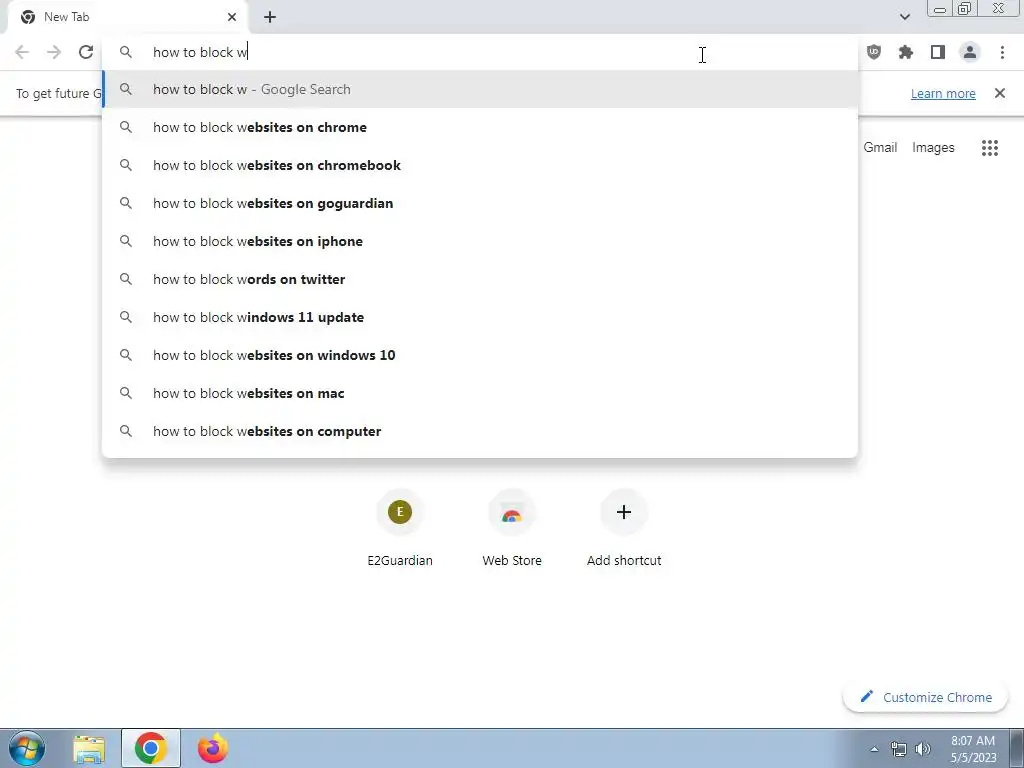Choose suggestion 'websites on windows 10'
Screen dimensions: 1024x768
pyautogui.click(x=480, y=355)
